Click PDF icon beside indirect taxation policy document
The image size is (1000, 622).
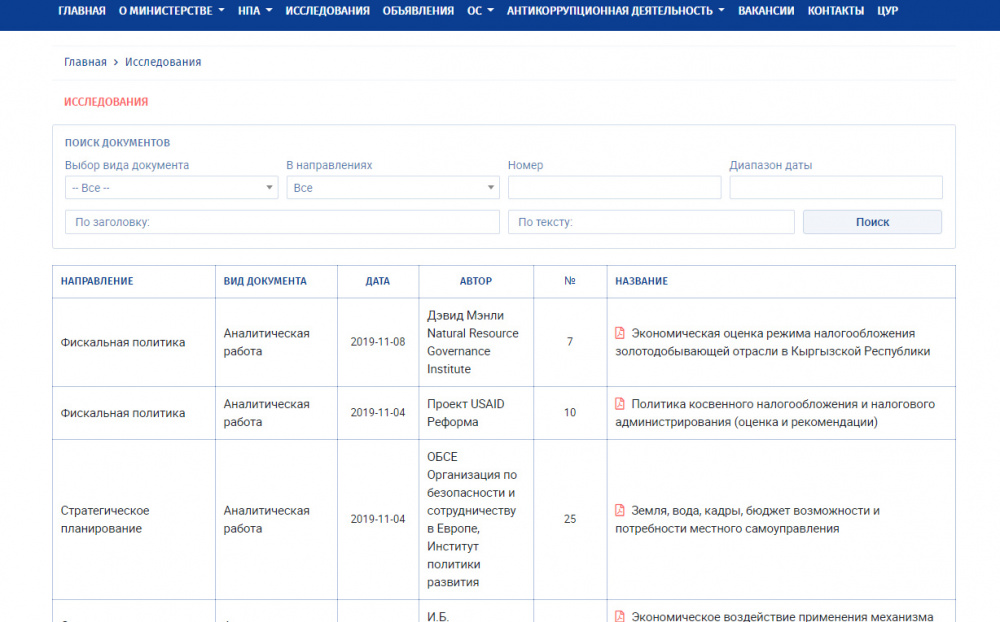[620, 404]
